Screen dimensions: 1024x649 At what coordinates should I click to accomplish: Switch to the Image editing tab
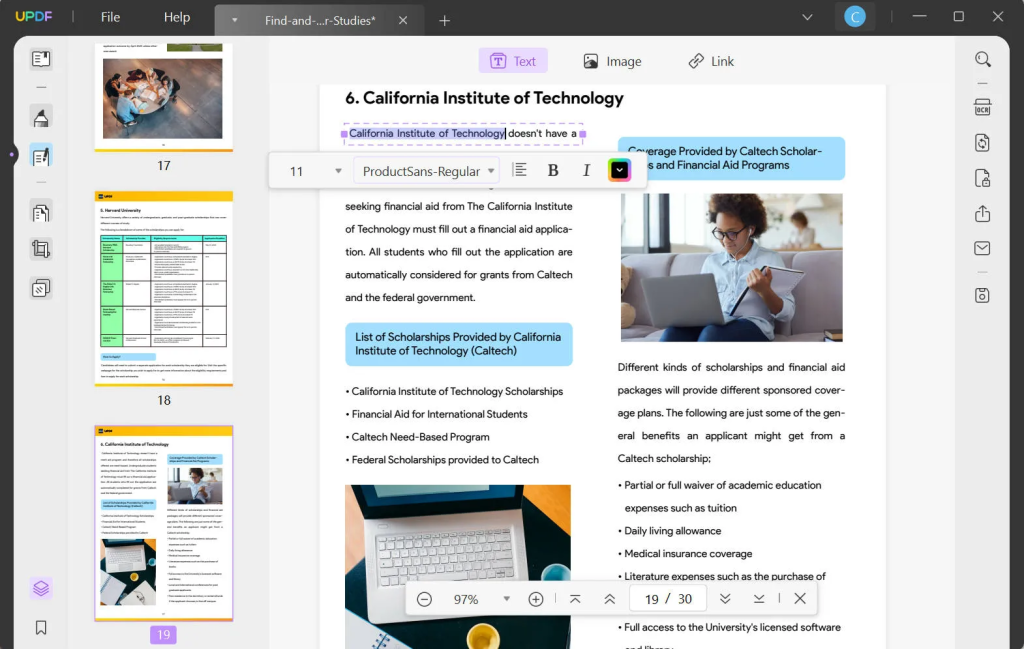(613, 61)
